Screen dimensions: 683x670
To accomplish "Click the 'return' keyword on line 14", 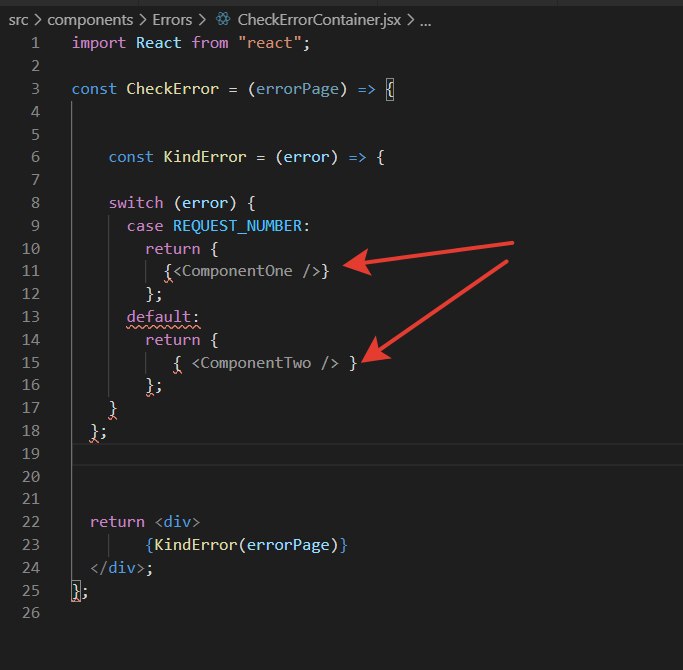I will tap(172, 340).
